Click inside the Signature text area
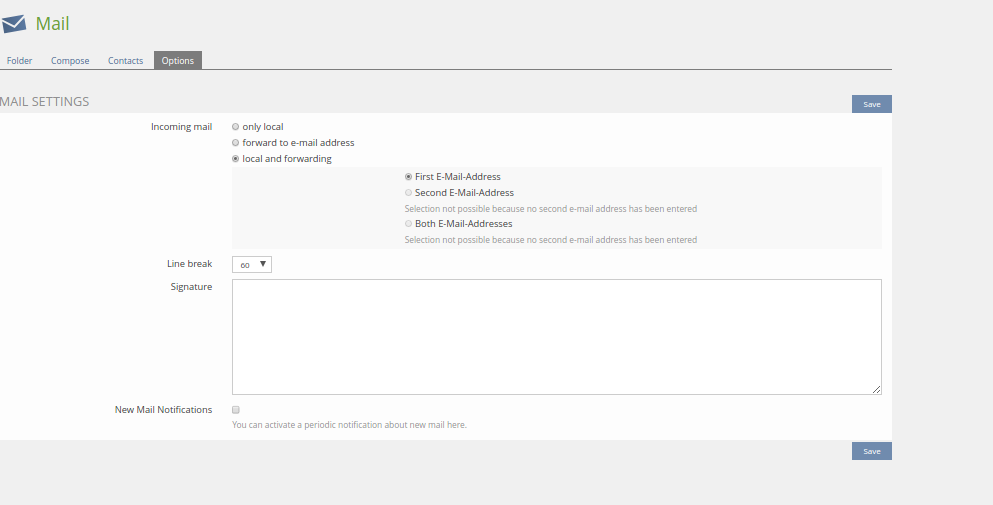 pyautogui.click(x=556, y=336)
